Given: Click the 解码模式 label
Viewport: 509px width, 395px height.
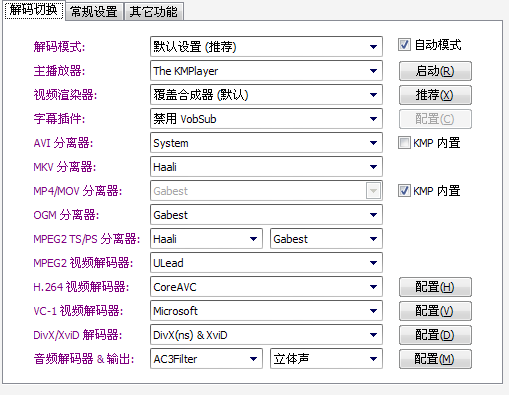Looking at the screenshot, I should pos(59,47).
